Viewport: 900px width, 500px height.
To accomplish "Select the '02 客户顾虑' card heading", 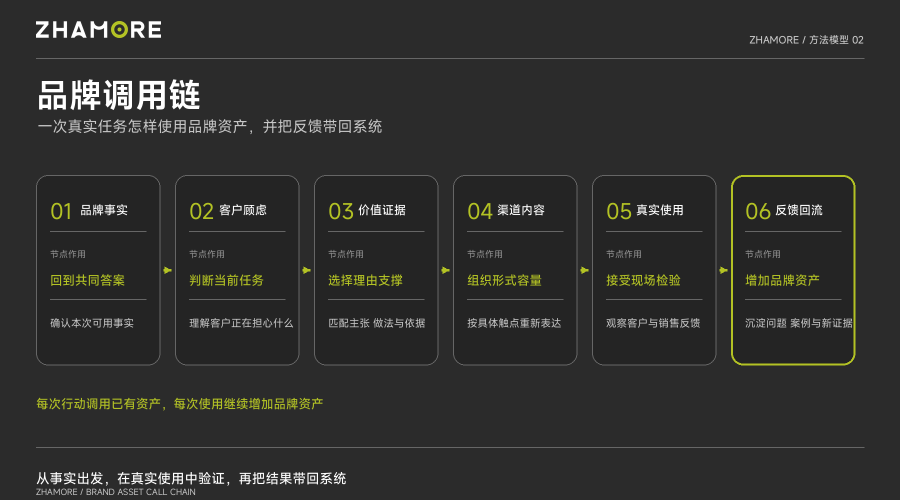I will click(228, 211).
